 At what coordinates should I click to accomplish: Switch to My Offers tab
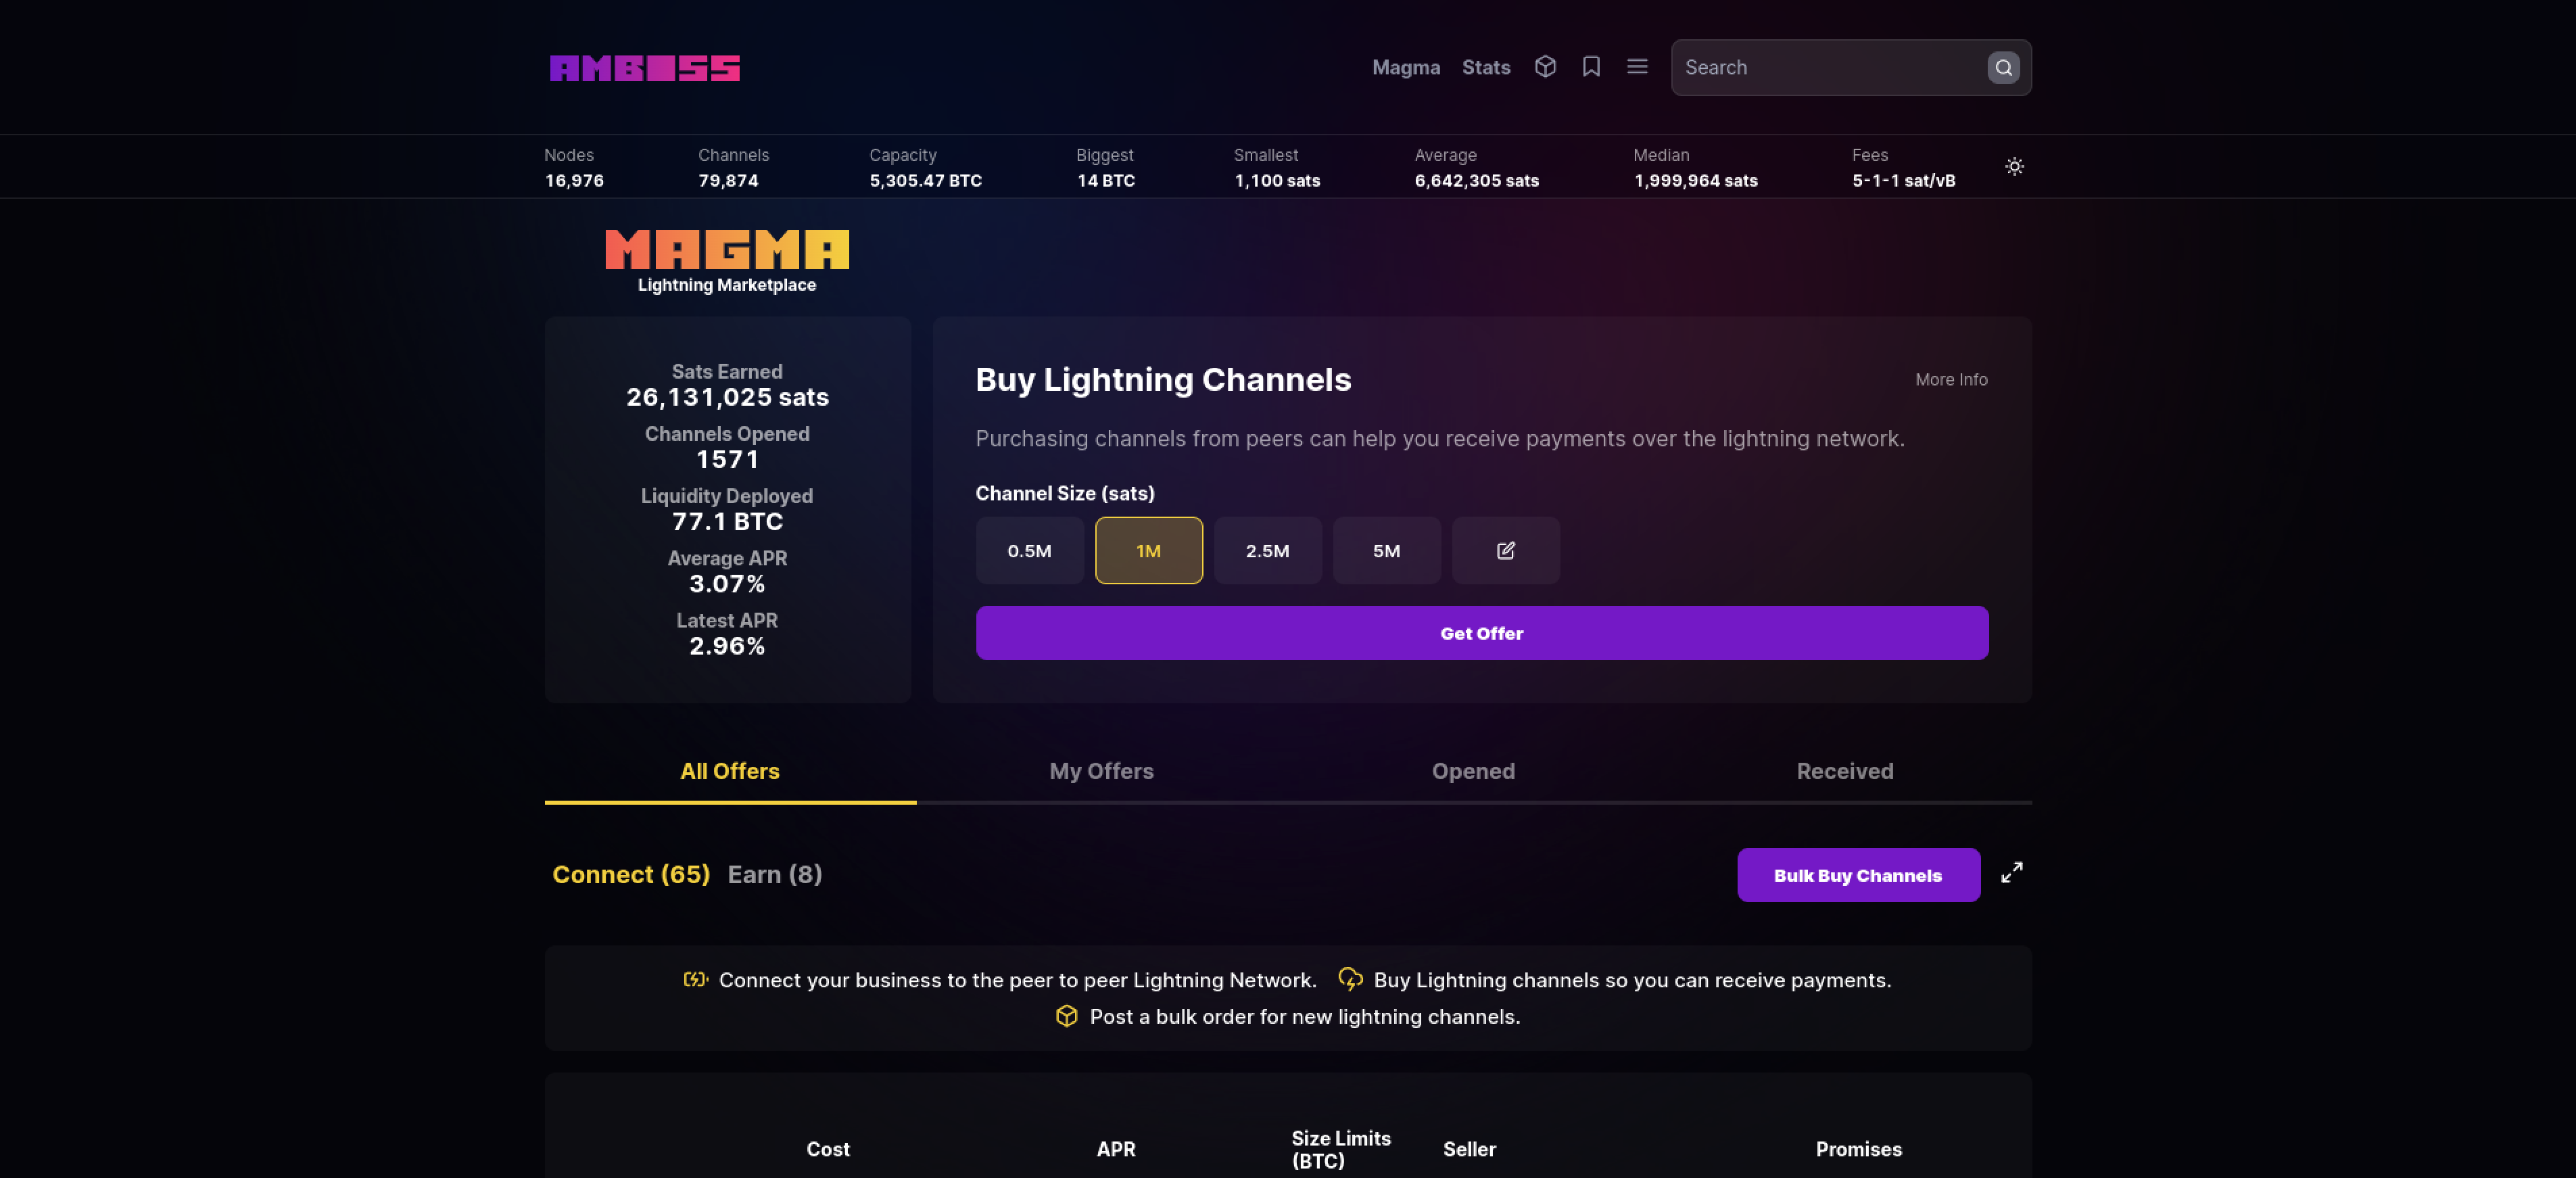point(1101,771)
